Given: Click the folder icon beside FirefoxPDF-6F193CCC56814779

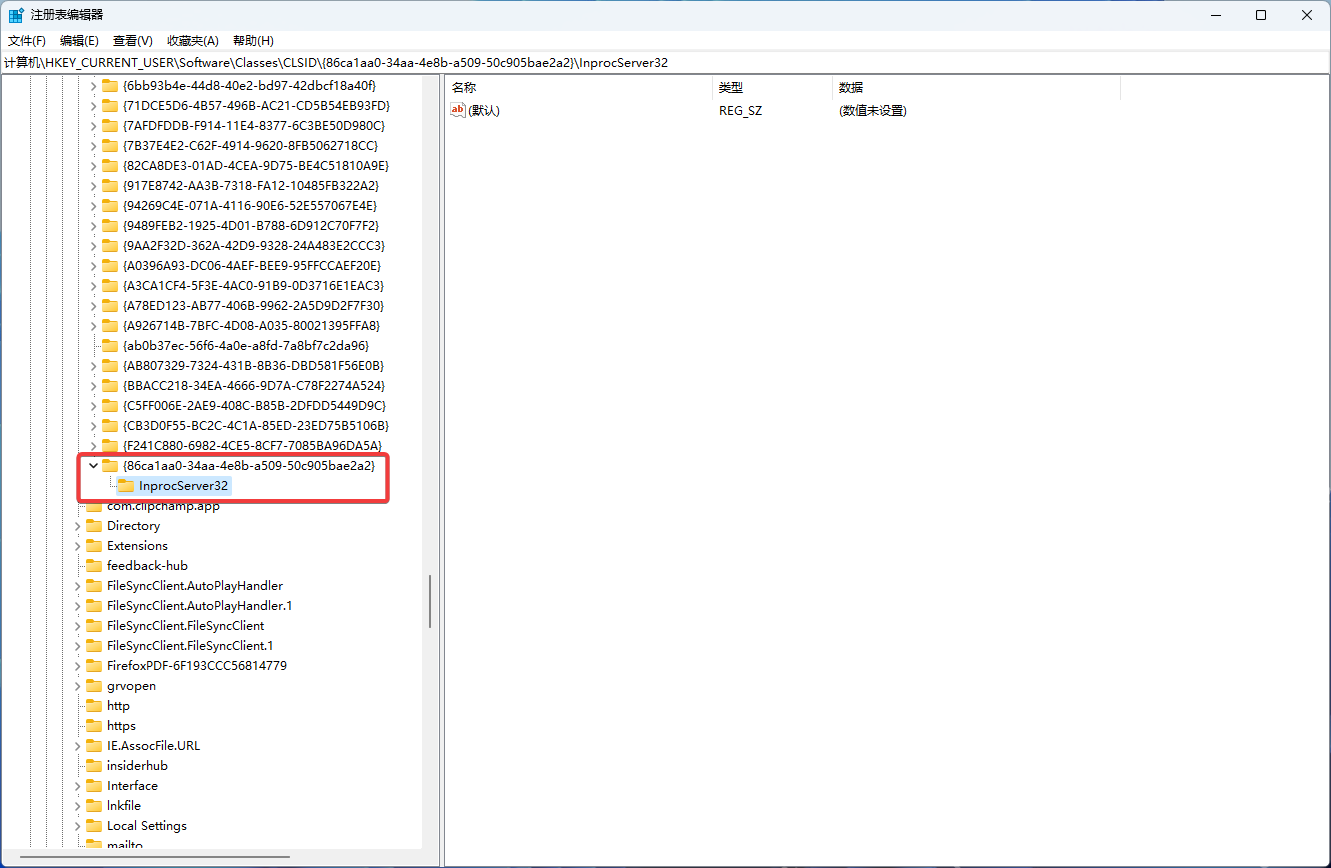Looking at the screenshot, I should pyautogui.click(x=93, y=666).
